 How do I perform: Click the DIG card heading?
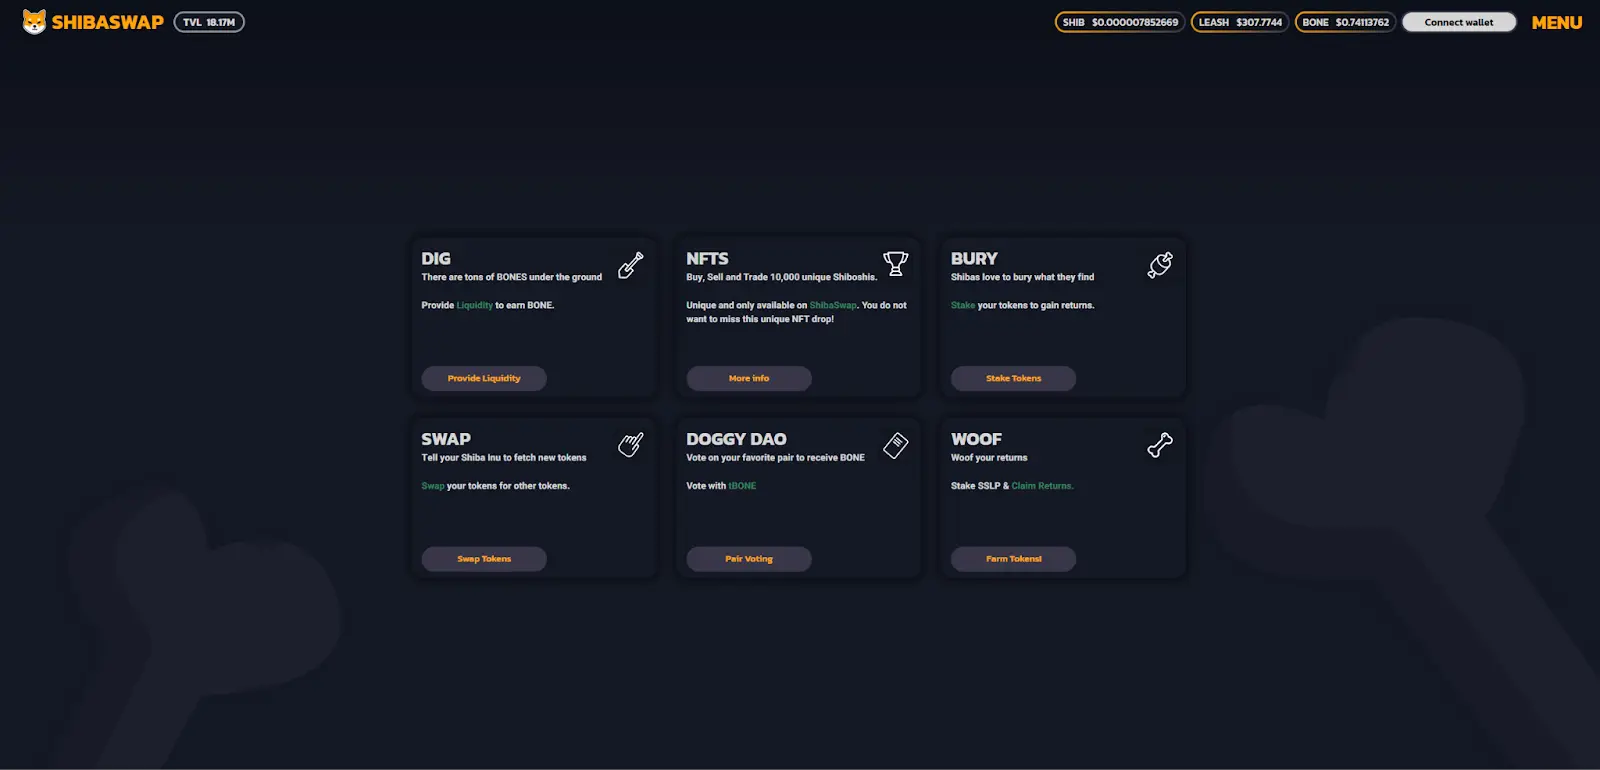[436, 258]
